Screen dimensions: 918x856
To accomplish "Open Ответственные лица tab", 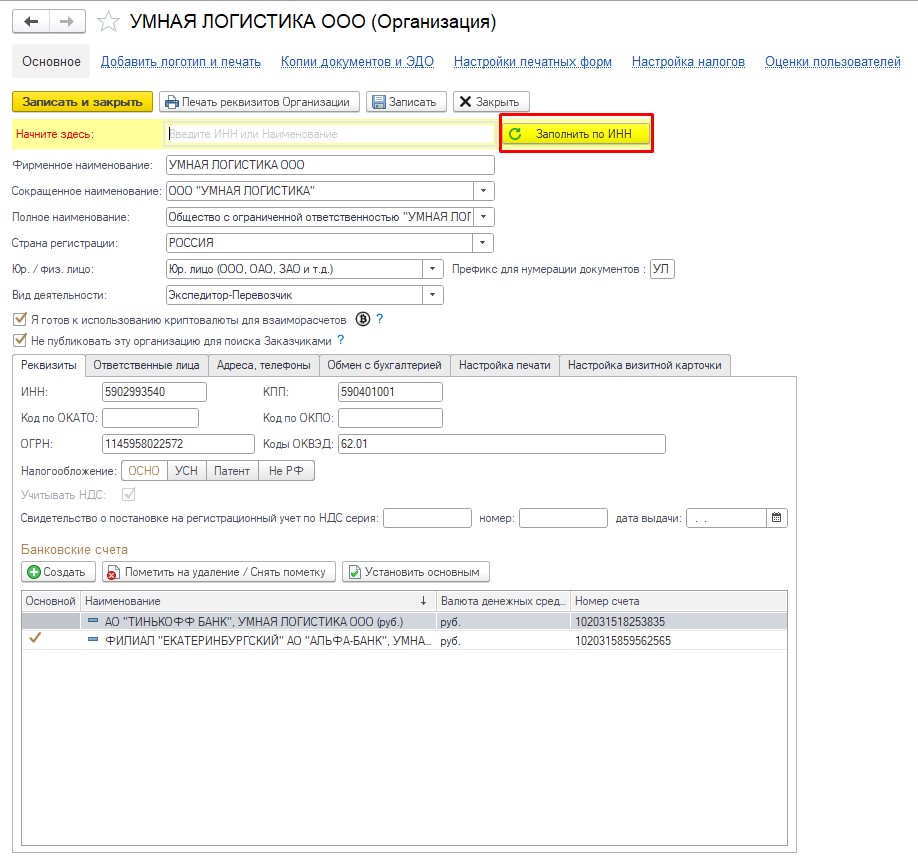I will (x=146, y=365).
